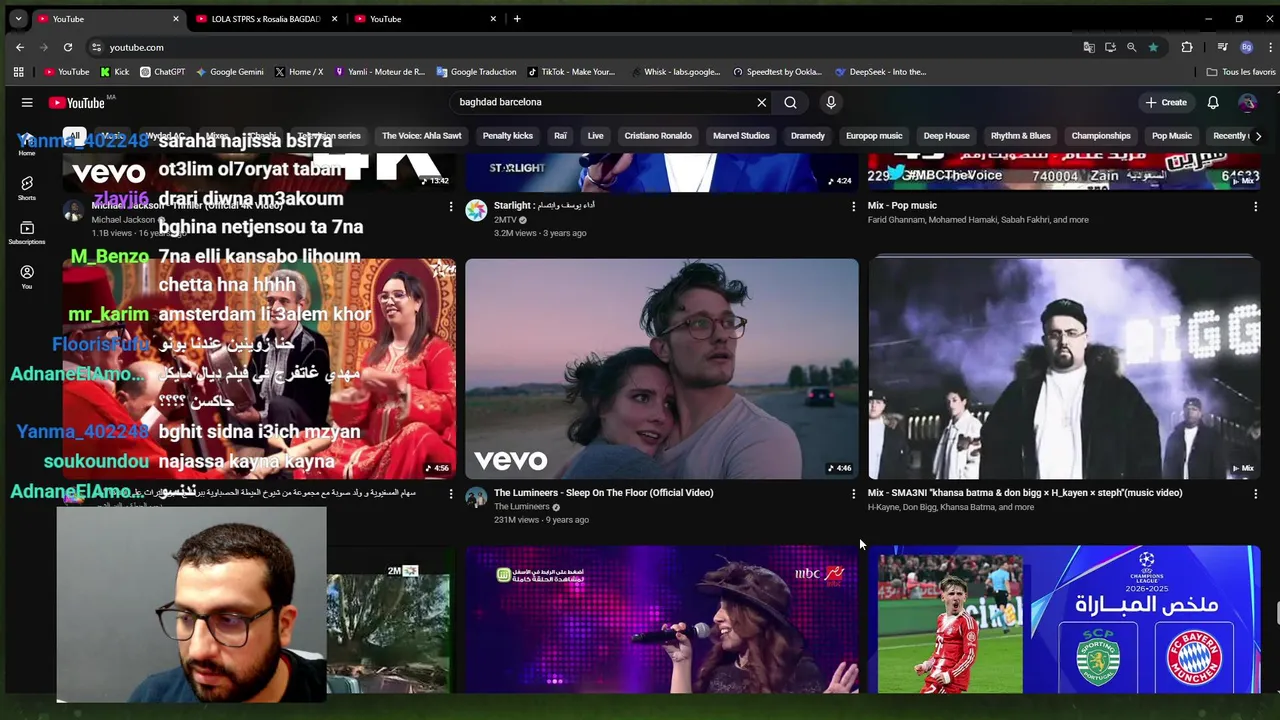Open the browser extensions puzzle icon
Viewport: 1280px width, 720px height.
(1187, 47)
